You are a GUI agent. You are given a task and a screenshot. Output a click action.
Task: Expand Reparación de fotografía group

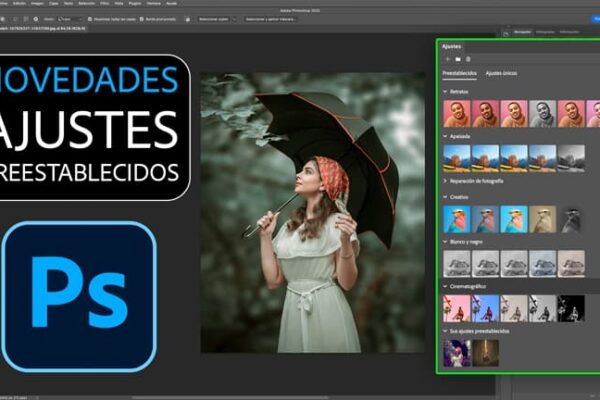click(x=445, y=181)
